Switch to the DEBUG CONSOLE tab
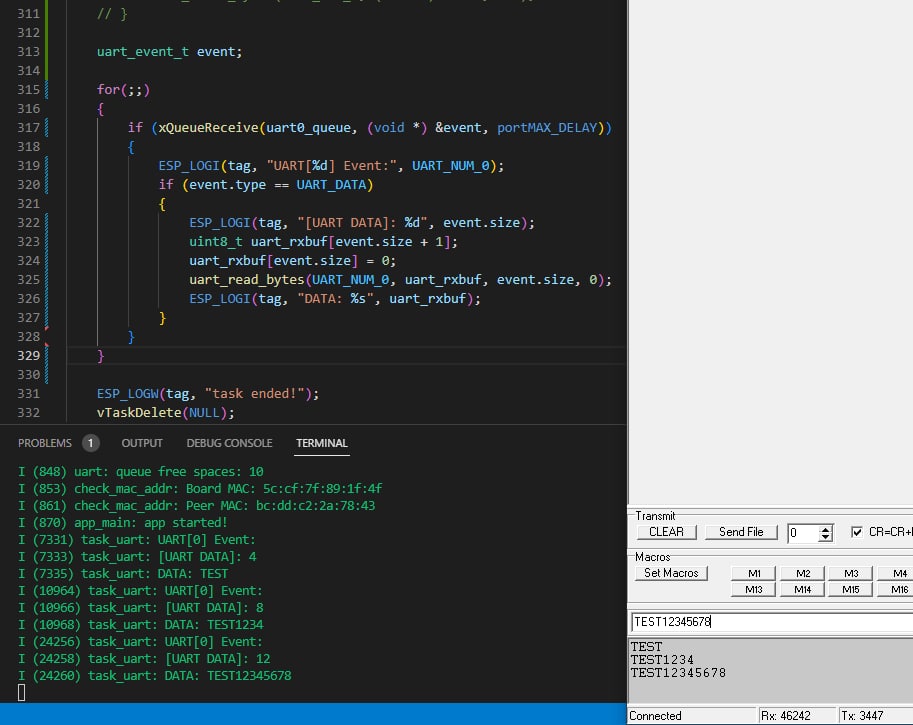The width and height of the screenshot is (913, 725). [x=229, y=443]
